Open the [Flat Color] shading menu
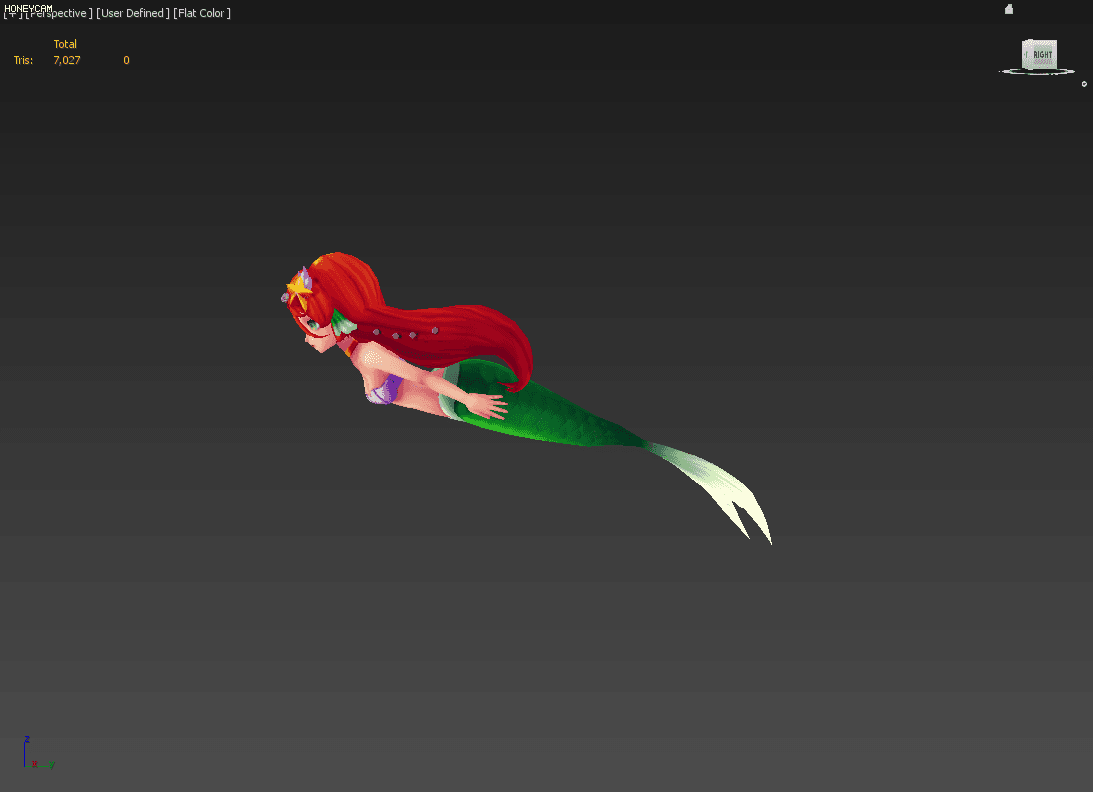 tap(200, 13)
